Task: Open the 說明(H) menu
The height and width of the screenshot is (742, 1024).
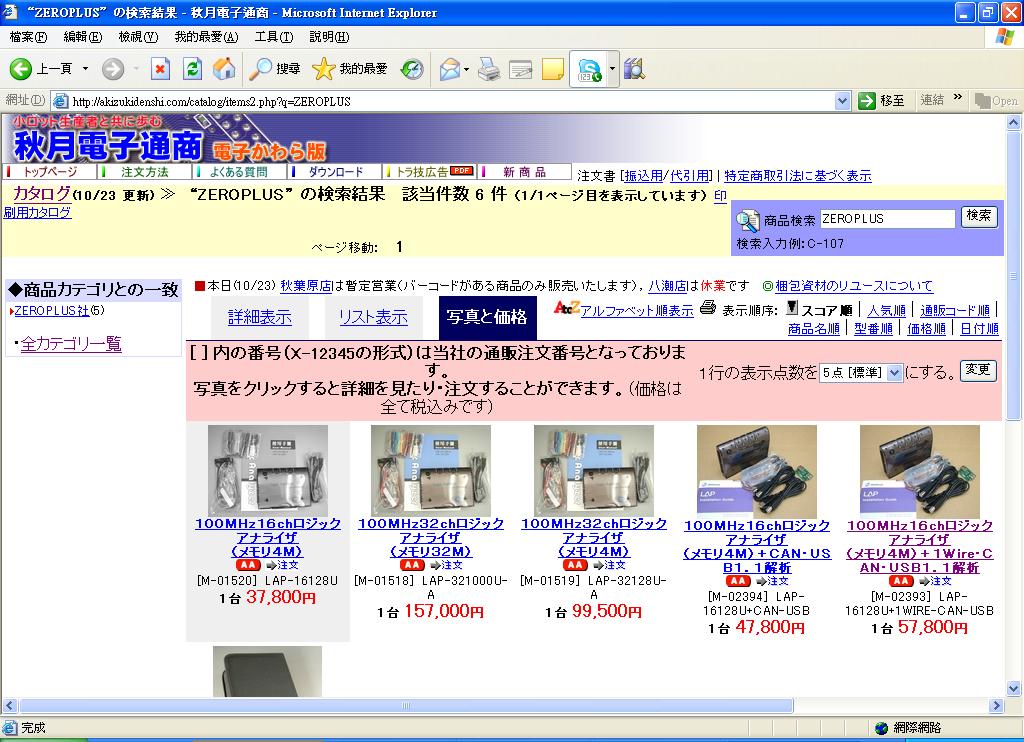Action: pos(329,37)
